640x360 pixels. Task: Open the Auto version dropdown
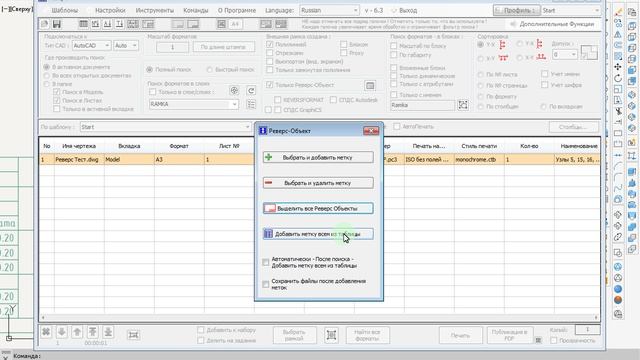[x=125, y=46]
